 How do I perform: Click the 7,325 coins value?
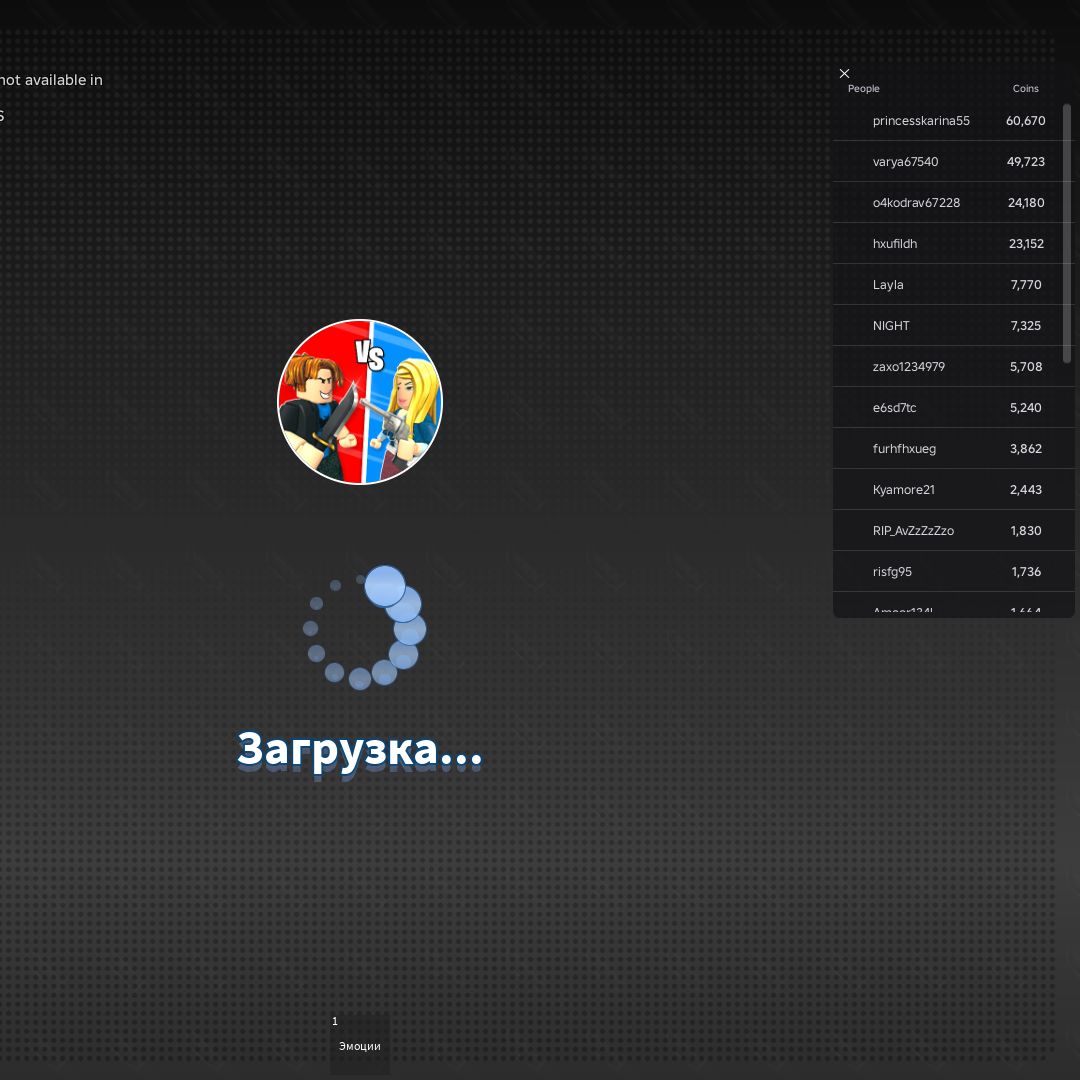tap(1026, 326)
